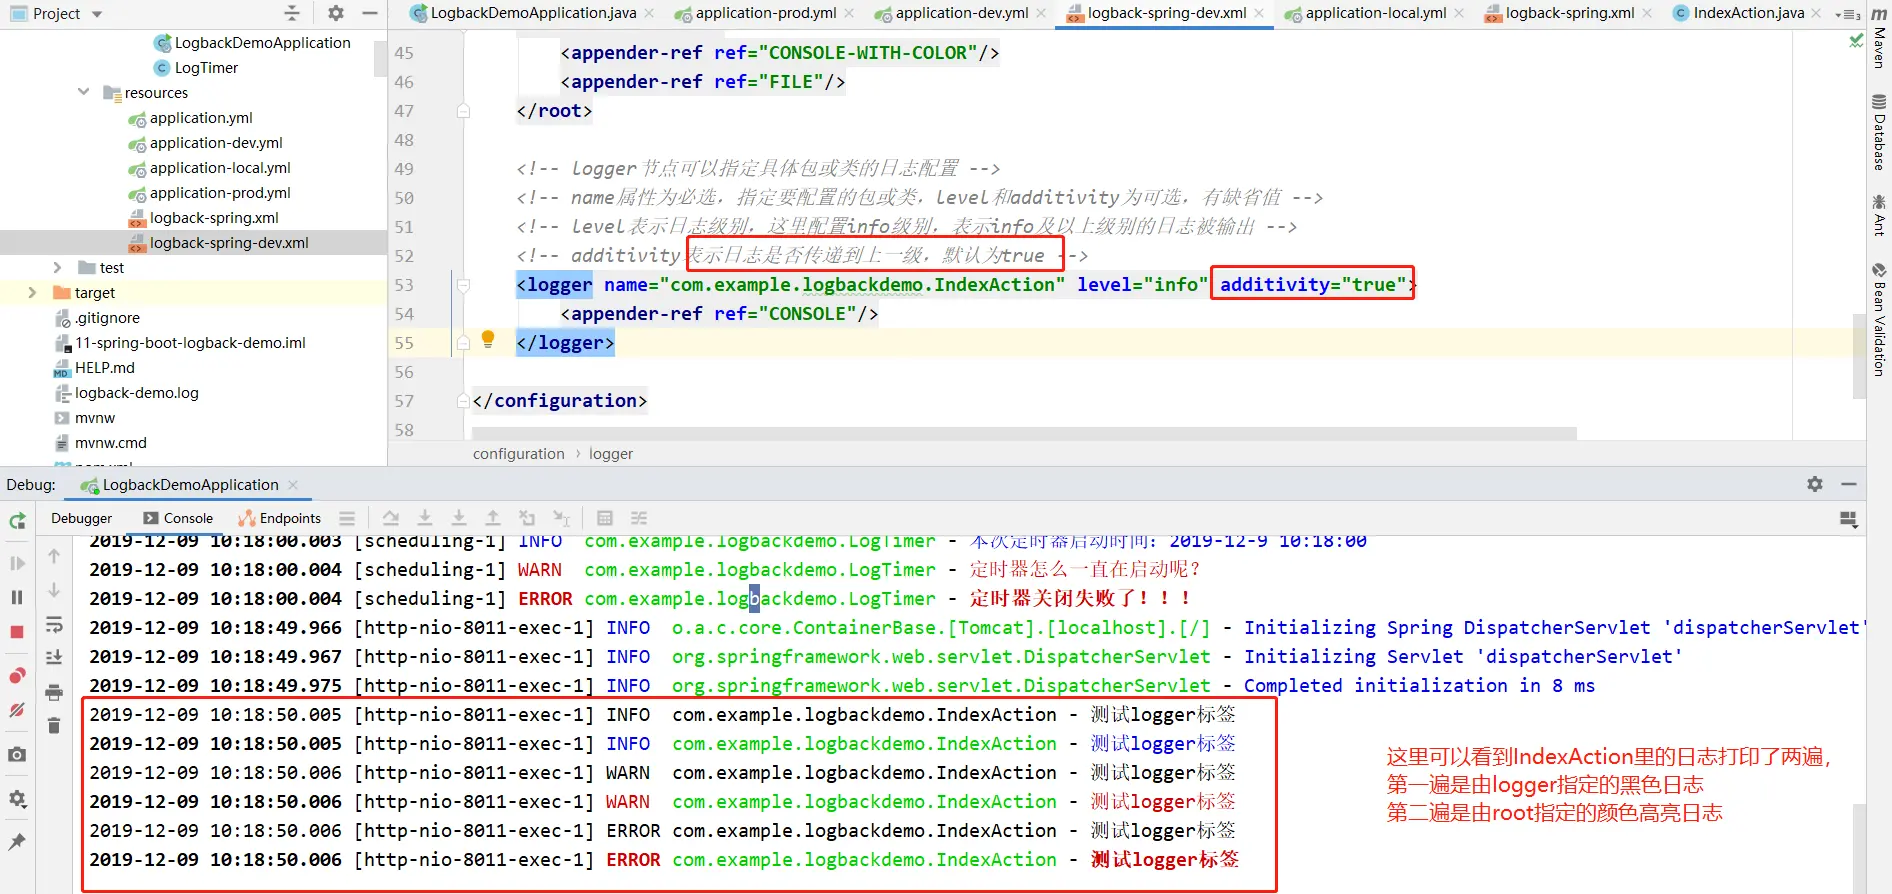Viewport: 1892px width, 894px height.
Task: Open the Endpoints tab
Action: (x=280, y=518)
